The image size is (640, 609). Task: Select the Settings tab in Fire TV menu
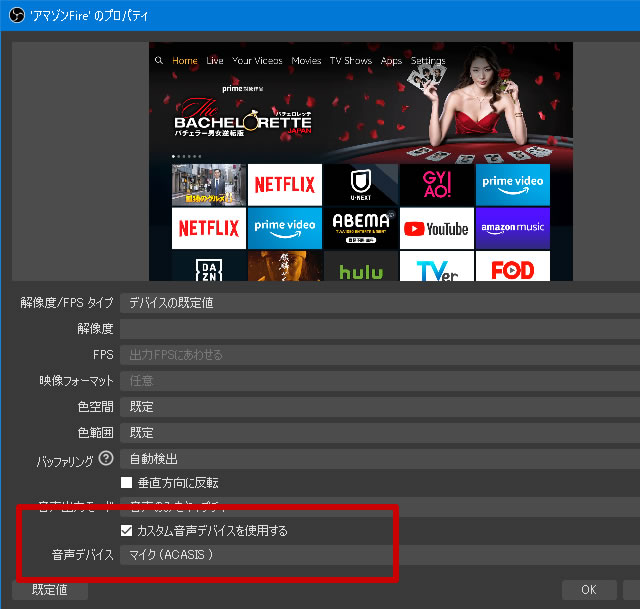428,61
